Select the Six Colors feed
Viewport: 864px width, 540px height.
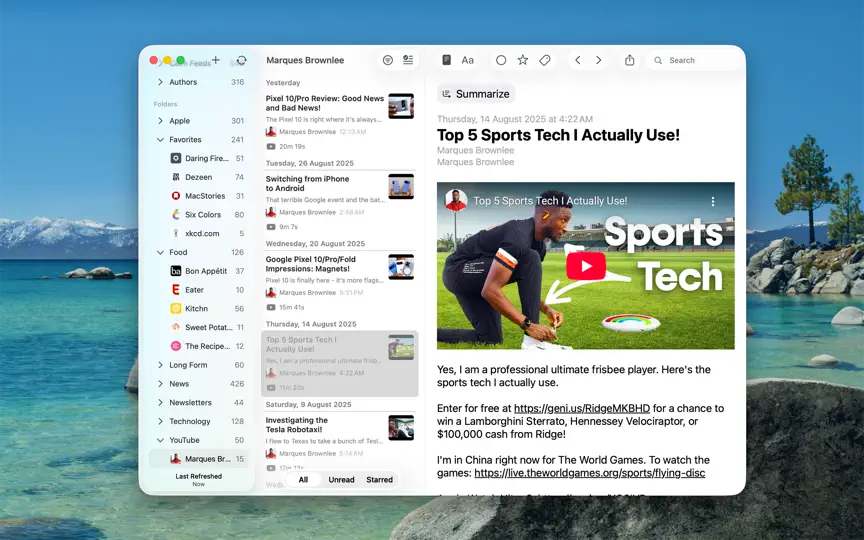point(199,214)
